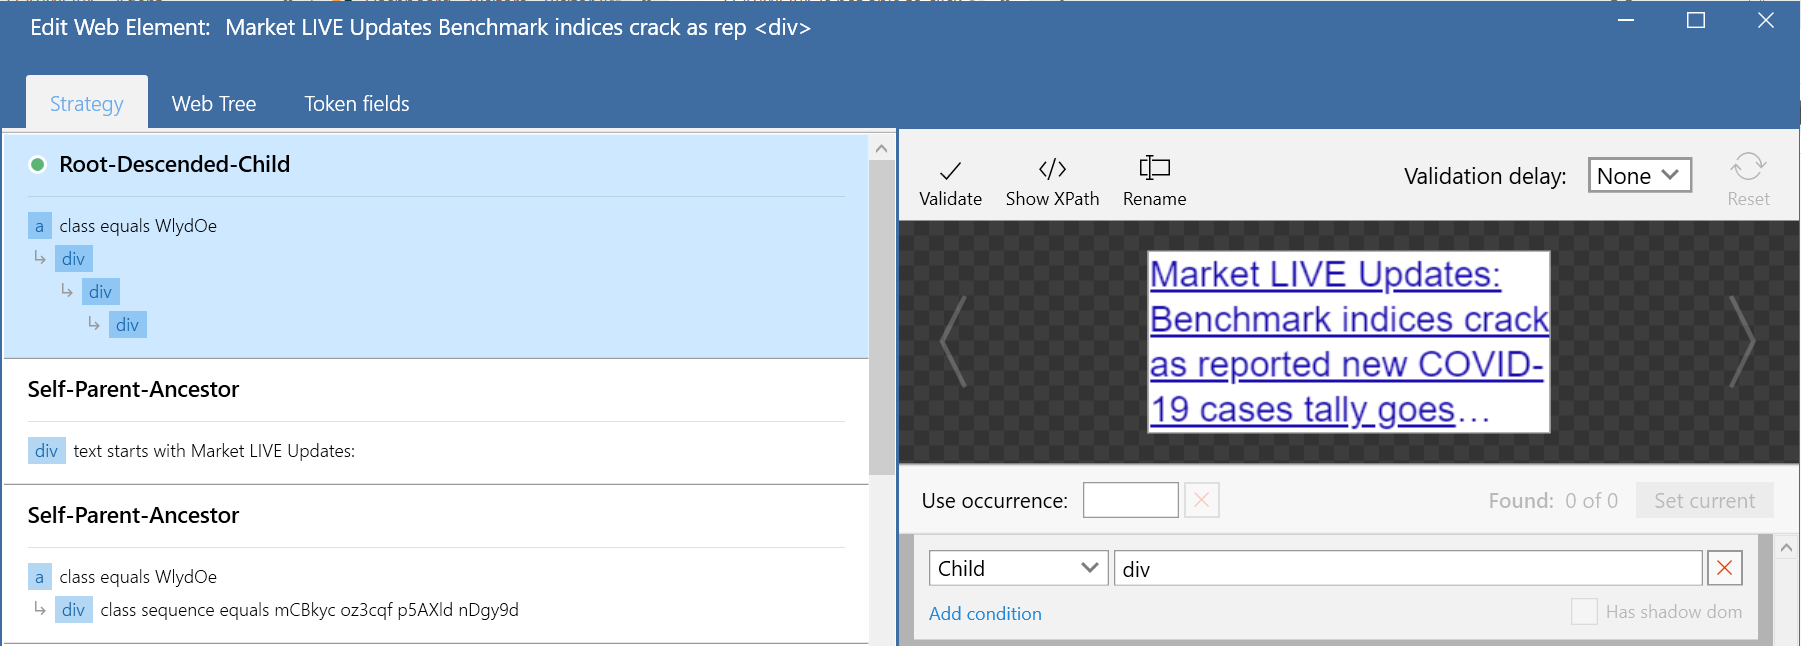This screenshot has width=1801, height=646.
Task: Select the text starts with Market LIVE strategy
Action: click(213, 451)
